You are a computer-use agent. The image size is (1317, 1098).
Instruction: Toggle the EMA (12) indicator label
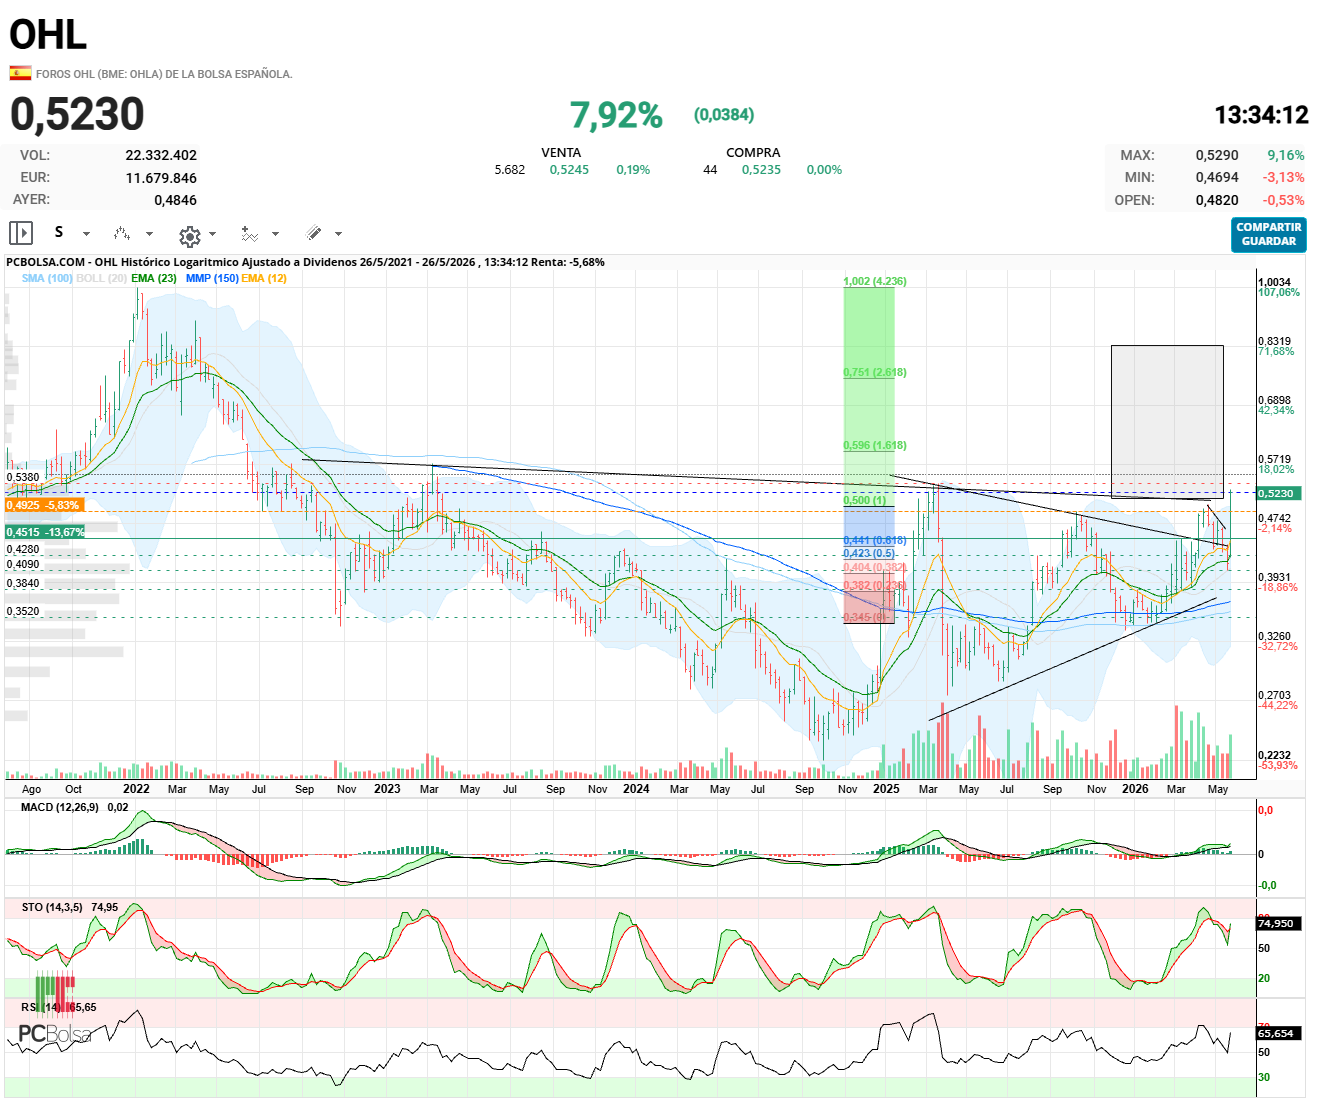[264, 278]
